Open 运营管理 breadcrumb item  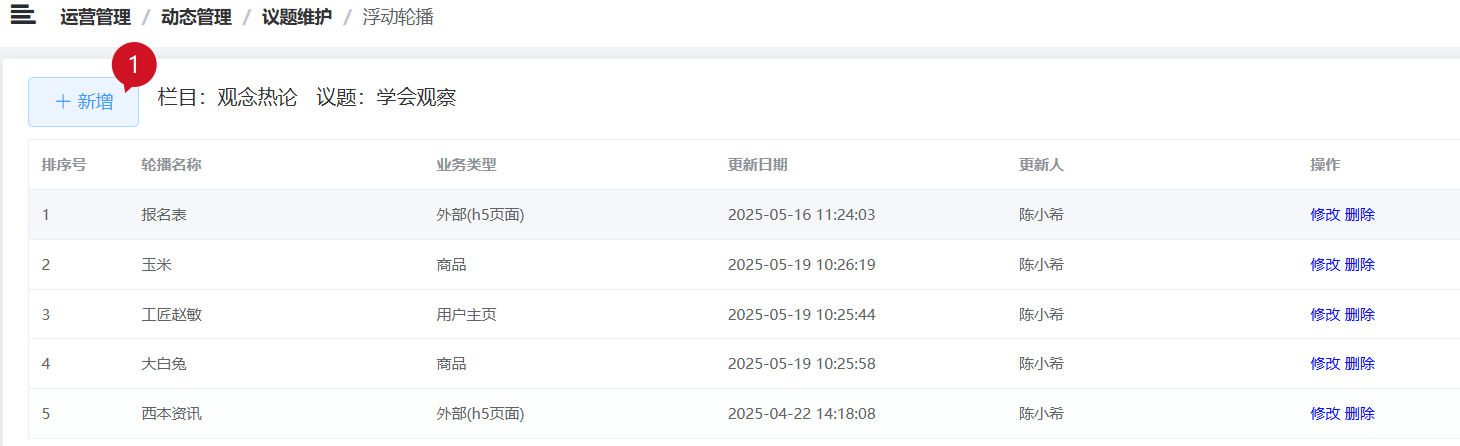pyautogui.click(x=95, y=17)
